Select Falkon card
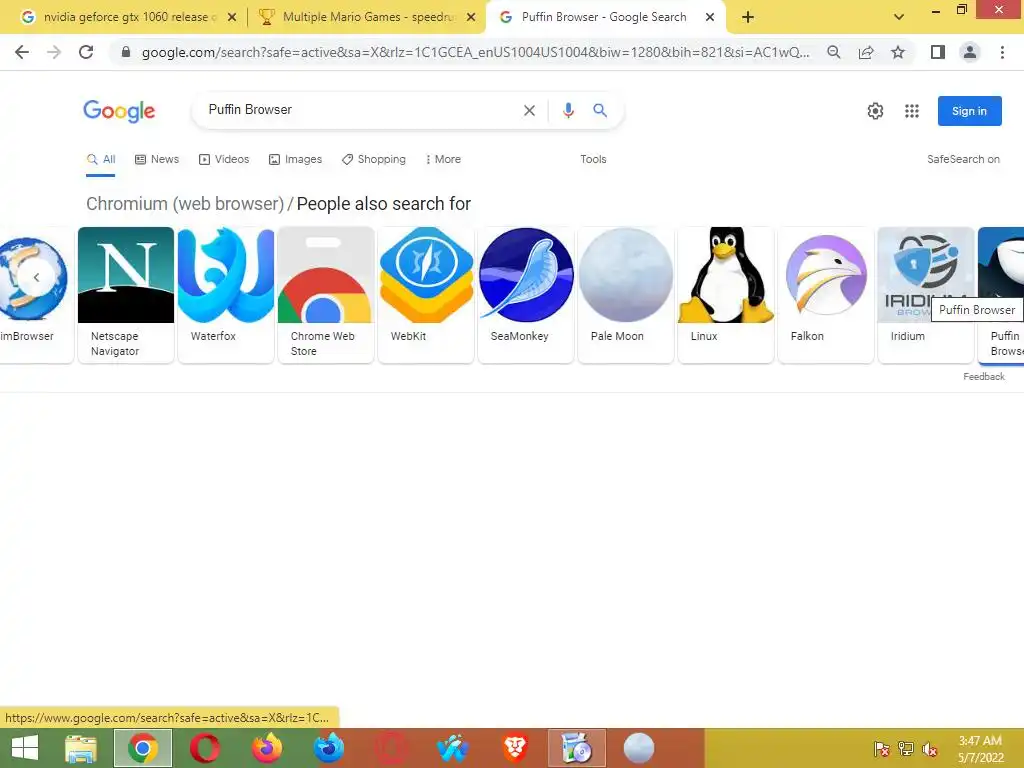 (x=825, y=295)
